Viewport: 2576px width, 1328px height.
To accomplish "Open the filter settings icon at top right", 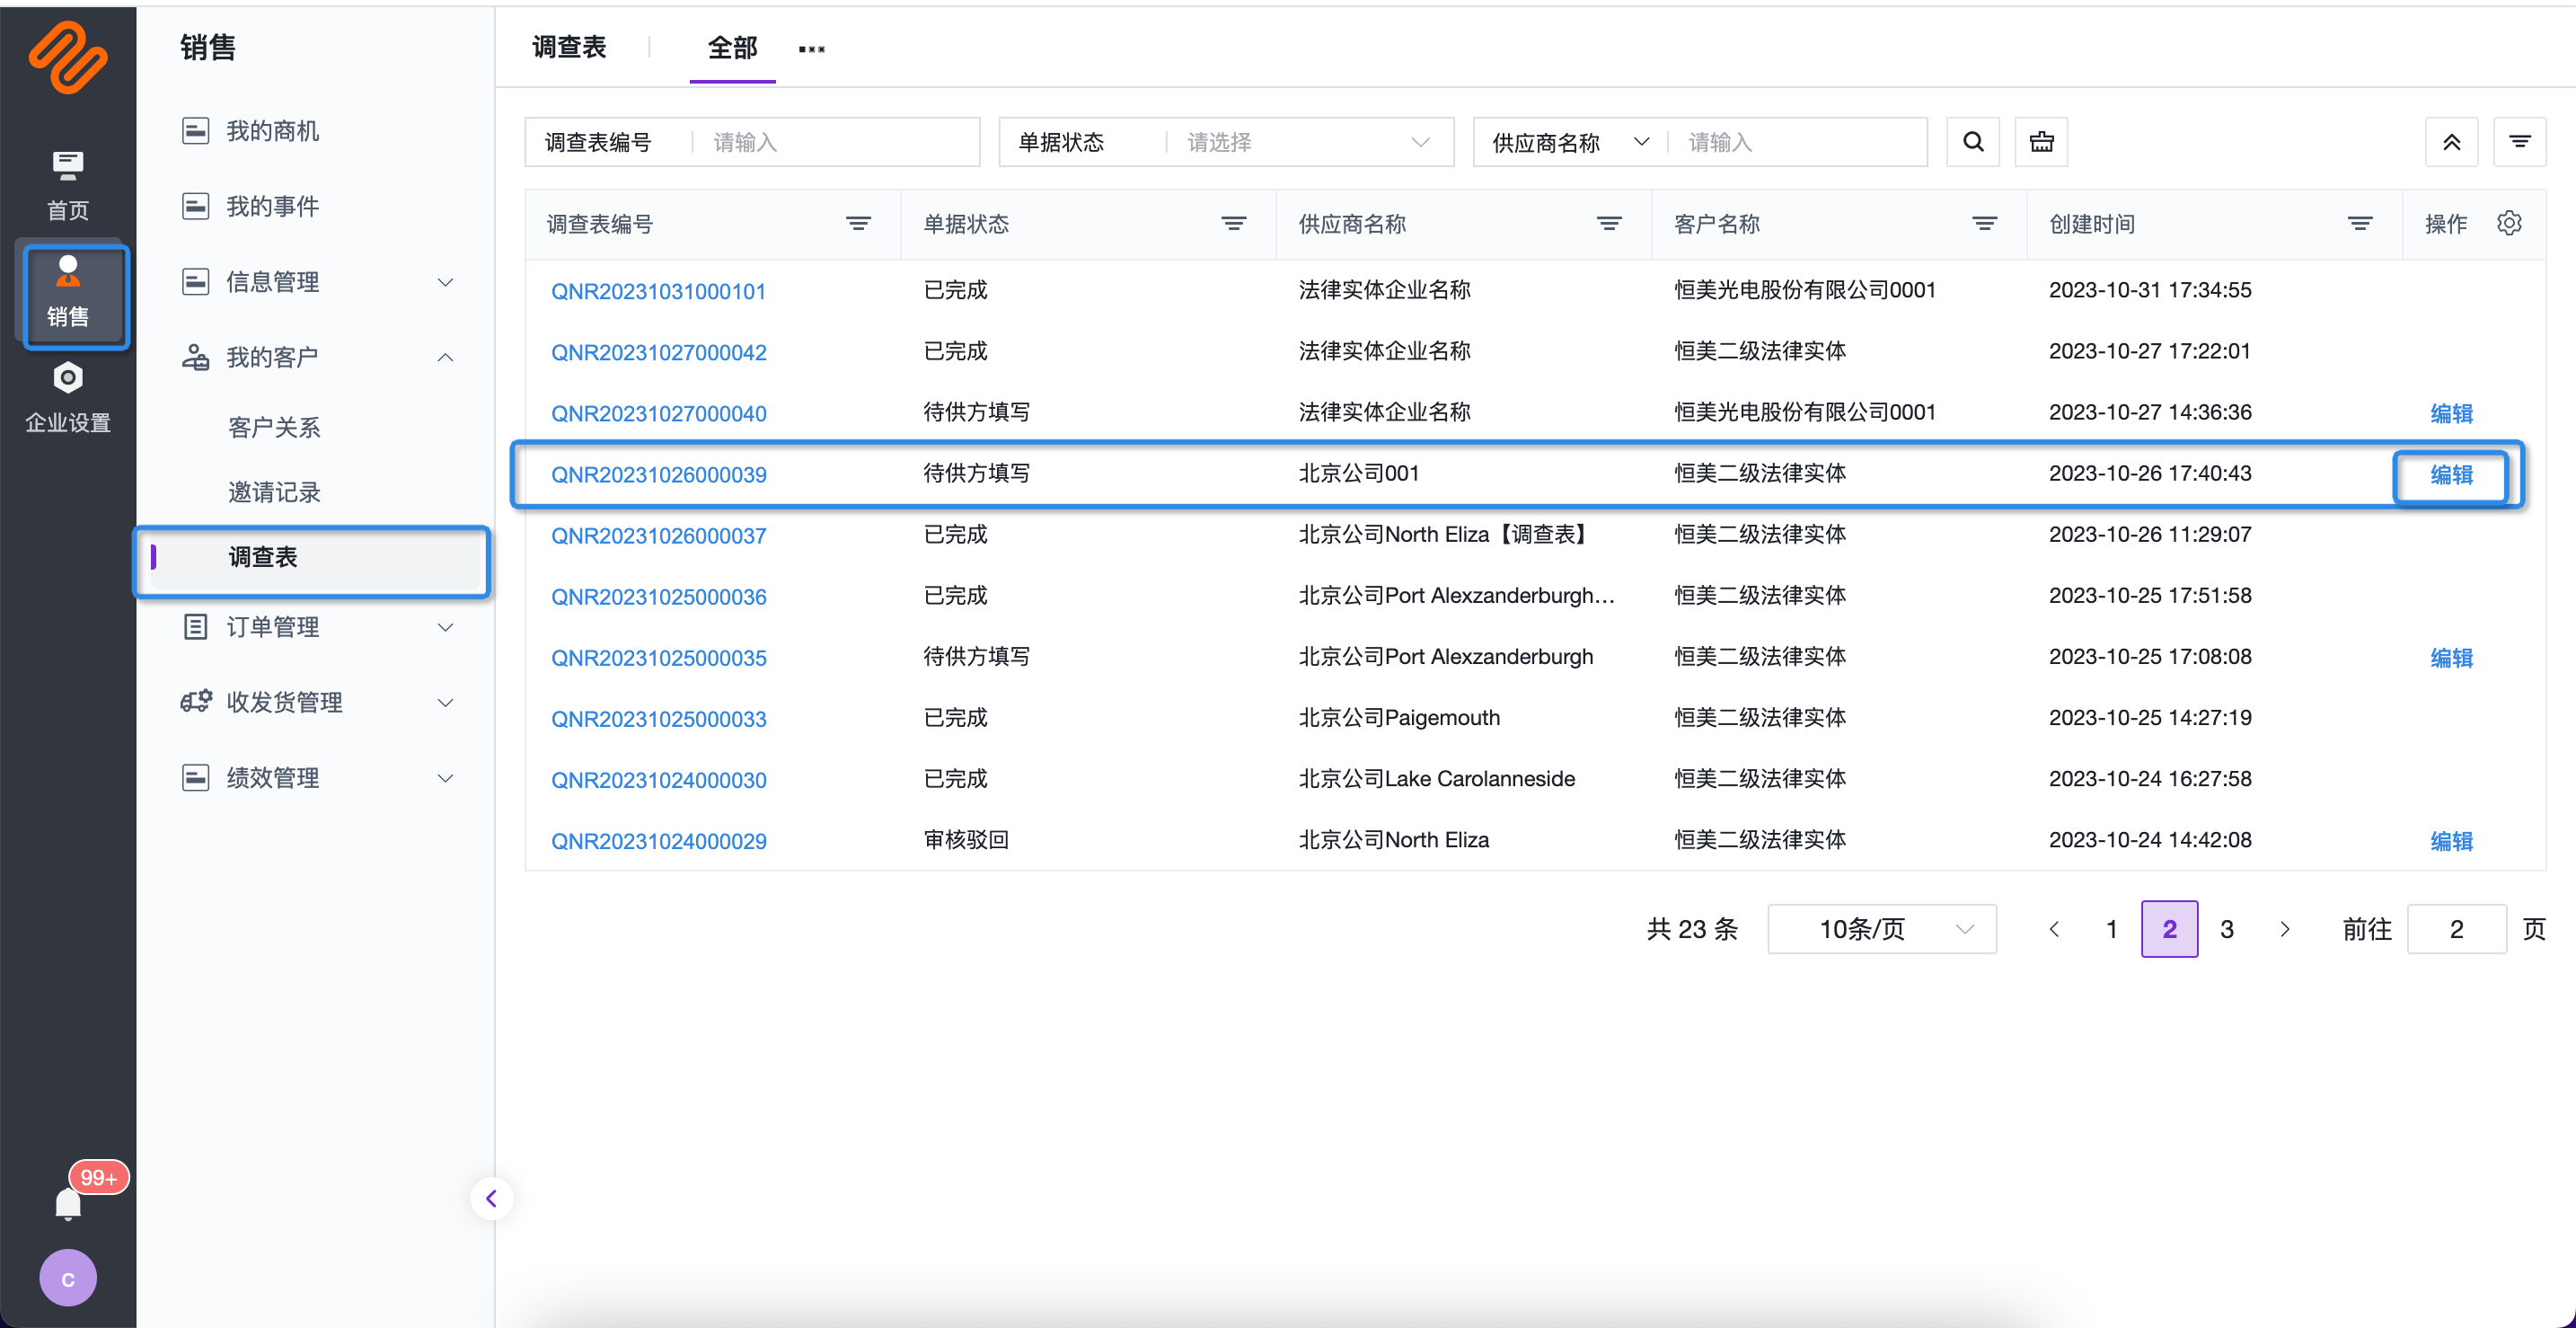I will click(x=2520, y=142).
